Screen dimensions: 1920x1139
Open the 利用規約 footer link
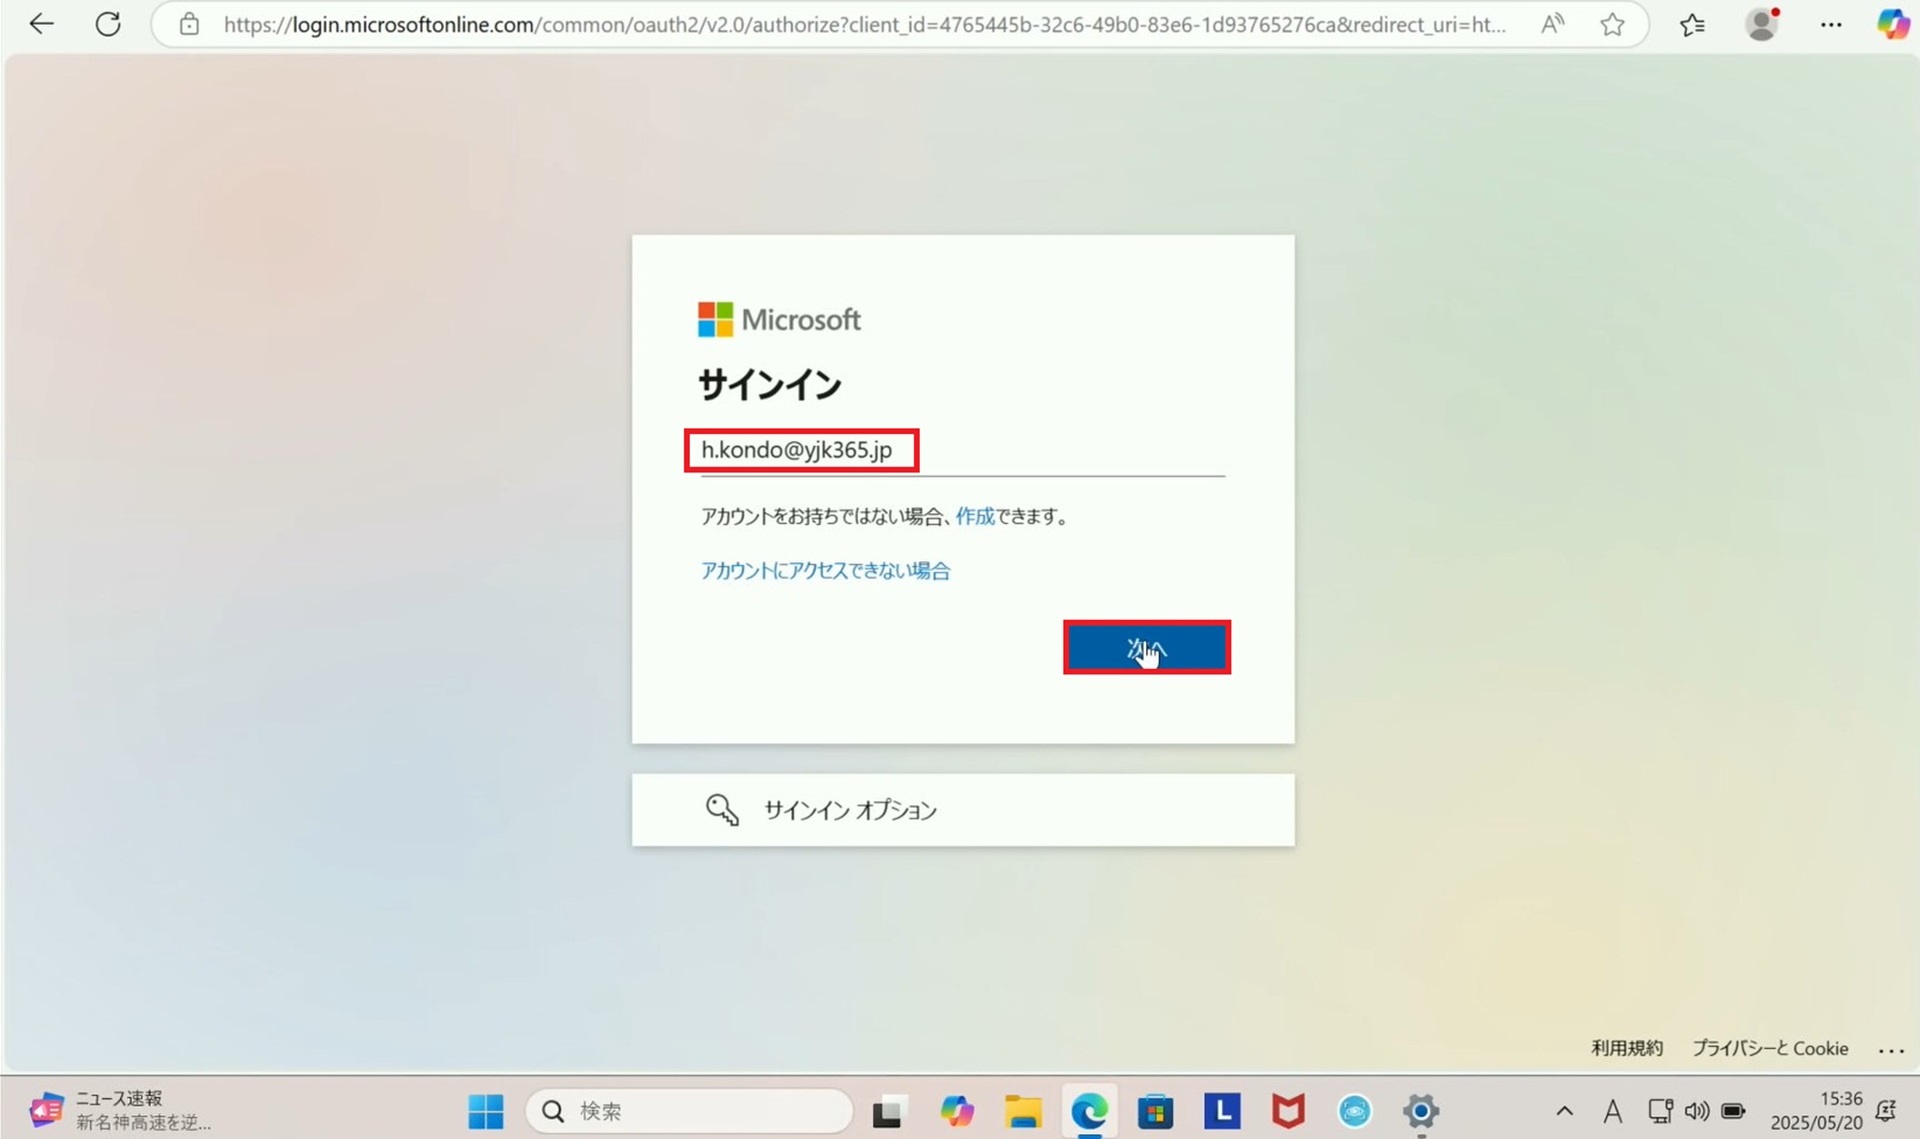click(x=1627, y=1048)
